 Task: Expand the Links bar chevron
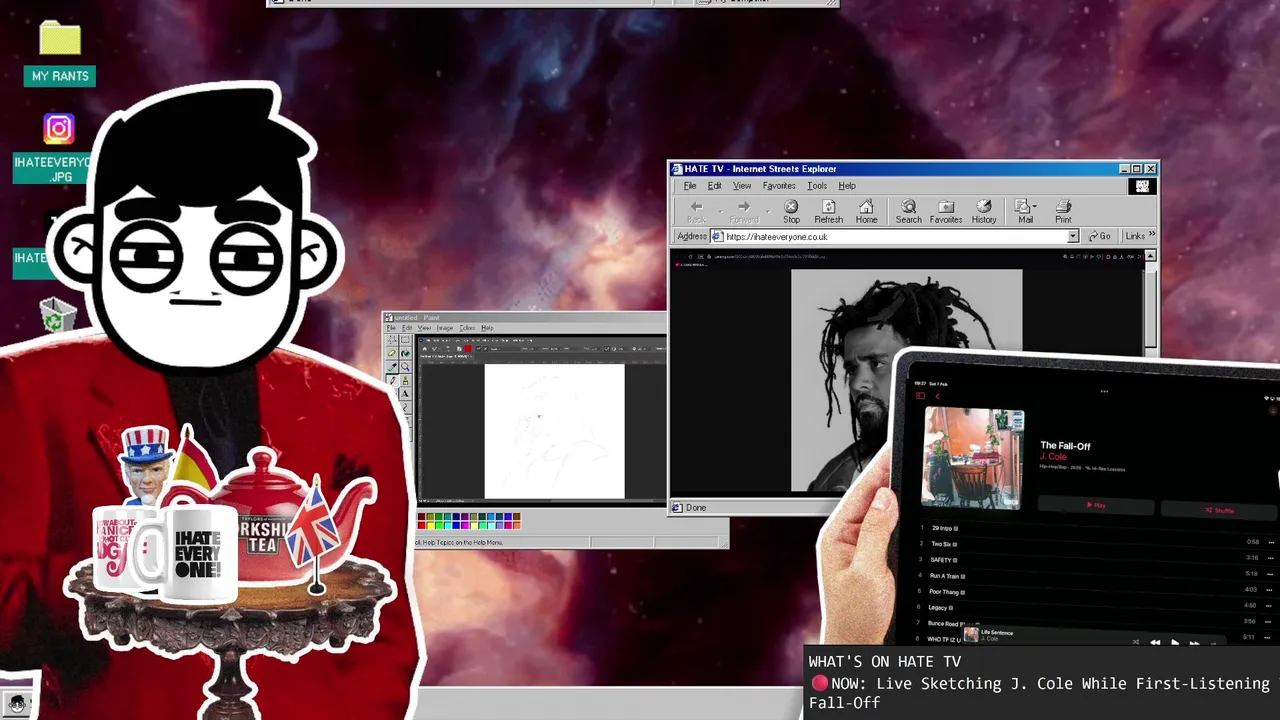tap(1151, 235)
